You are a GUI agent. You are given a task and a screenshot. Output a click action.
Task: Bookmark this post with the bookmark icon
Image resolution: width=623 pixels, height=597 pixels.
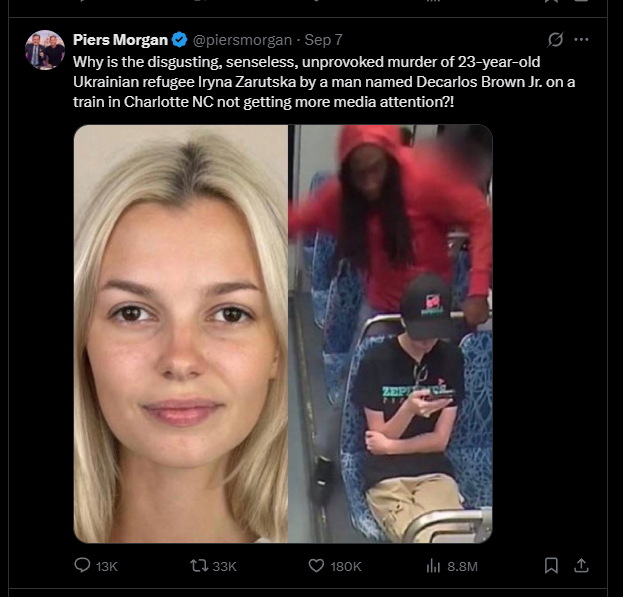click(x=551, y=565)
